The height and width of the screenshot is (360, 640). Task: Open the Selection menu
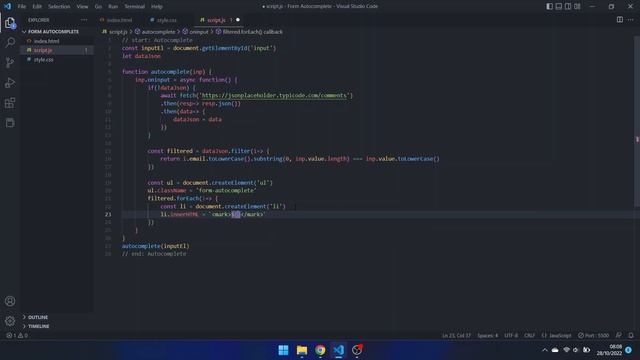pos(59,7)
